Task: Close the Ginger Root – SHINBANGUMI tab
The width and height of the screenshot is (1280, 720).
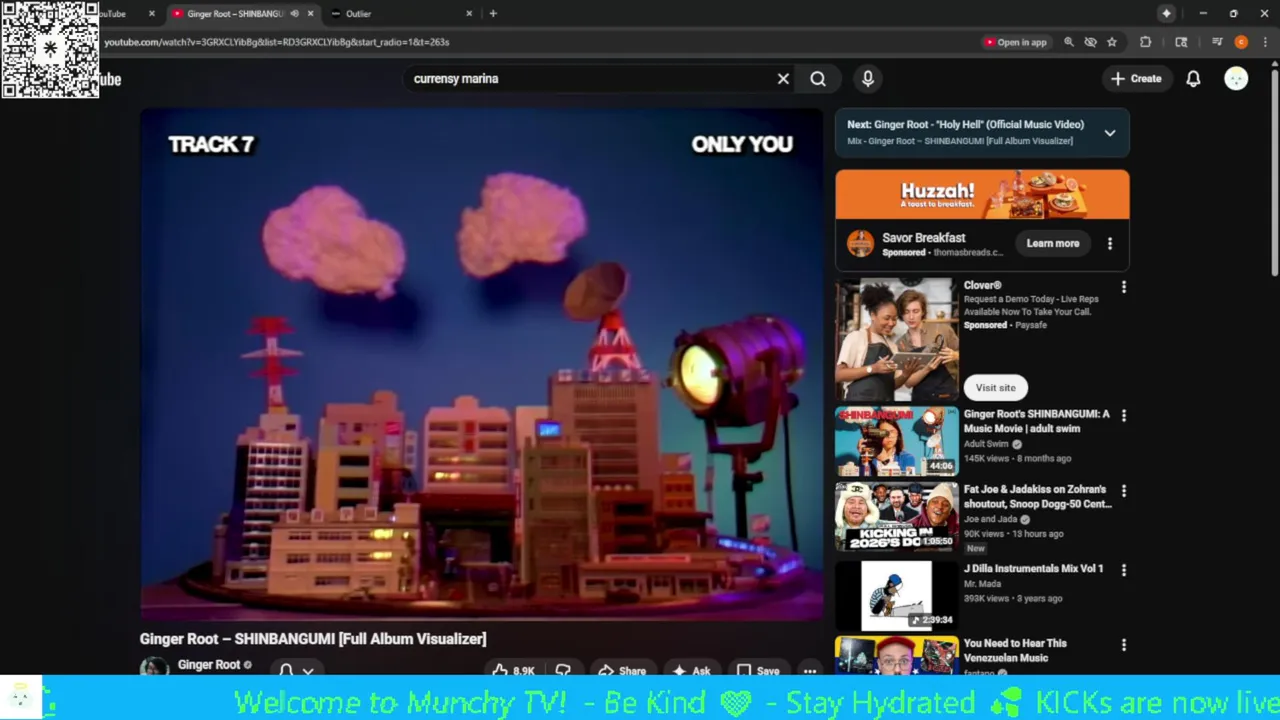Action: 310,14
